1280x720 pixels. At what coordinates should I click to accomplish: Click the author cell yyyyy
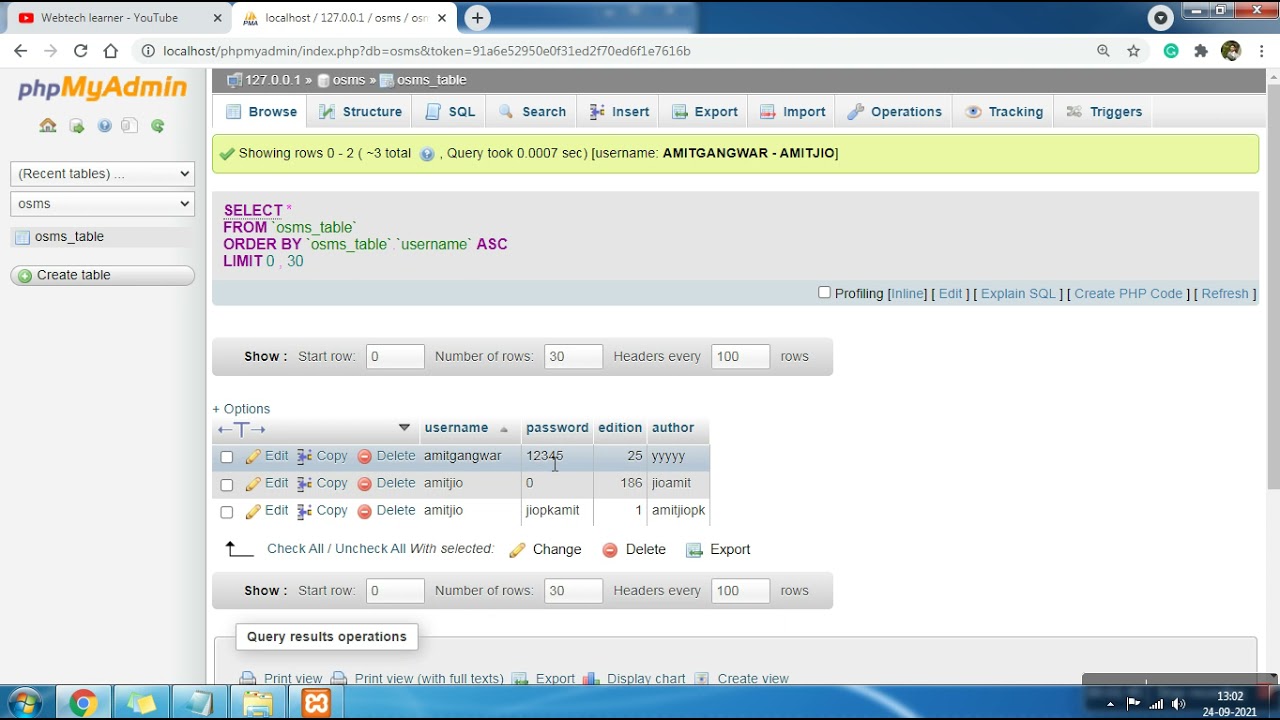point(678,456)
